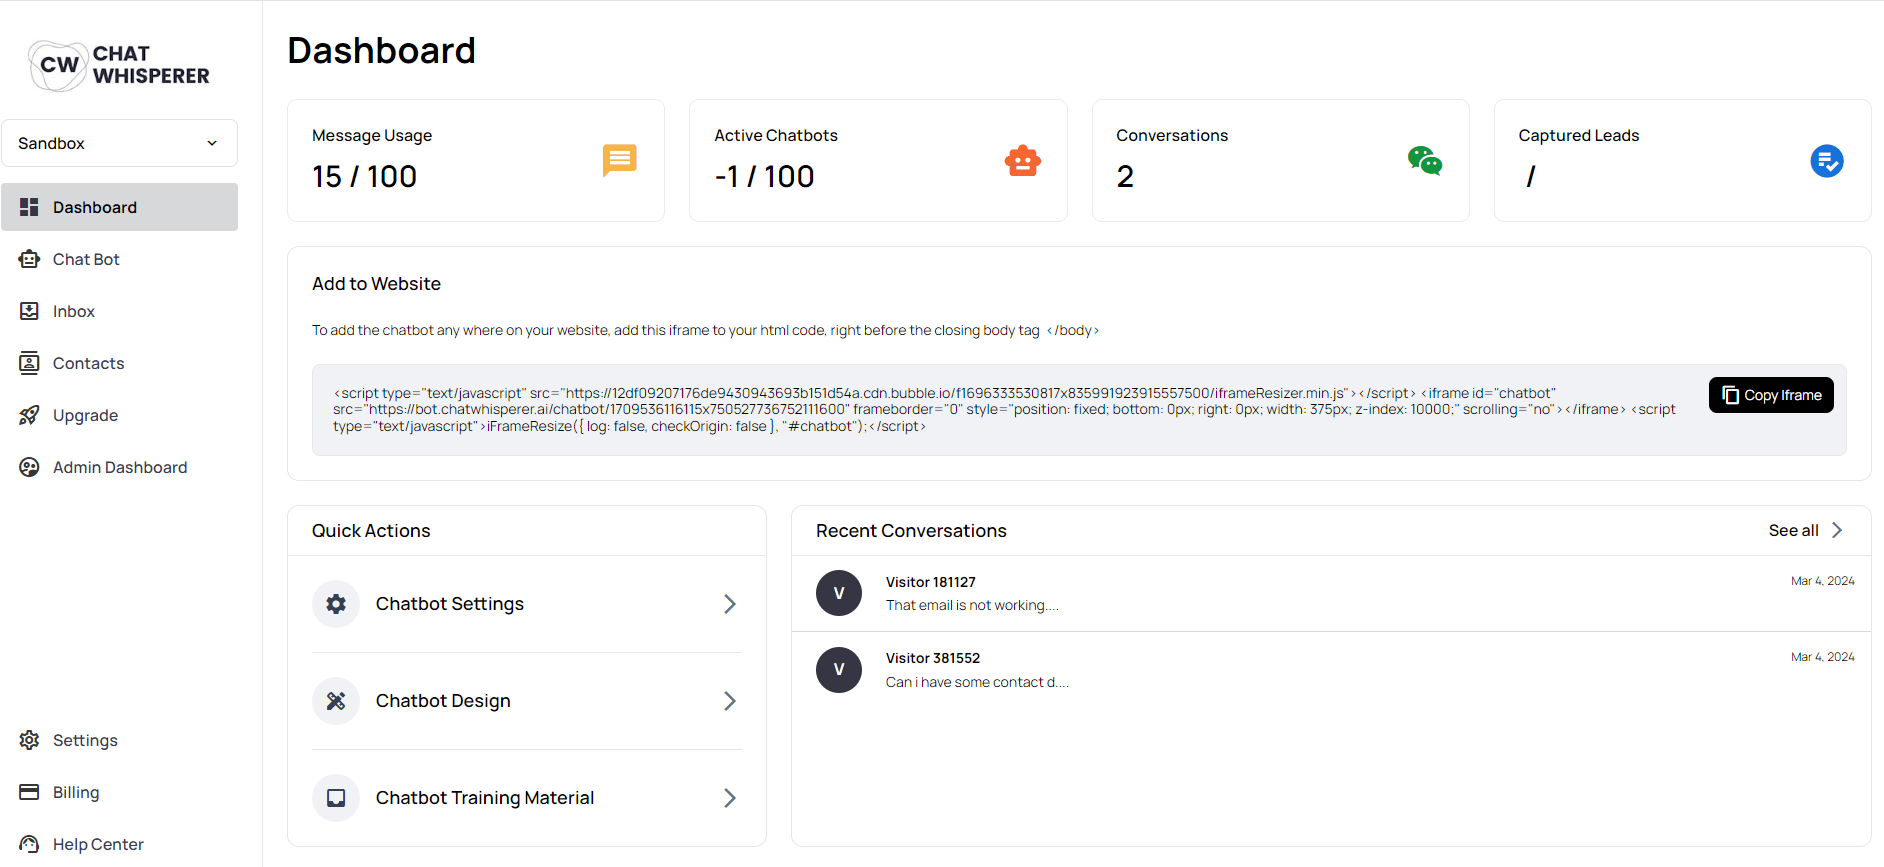Click the Chat Whisperer logo
1884x867 pixels.
pyautogui.click(x=119, y=65)
